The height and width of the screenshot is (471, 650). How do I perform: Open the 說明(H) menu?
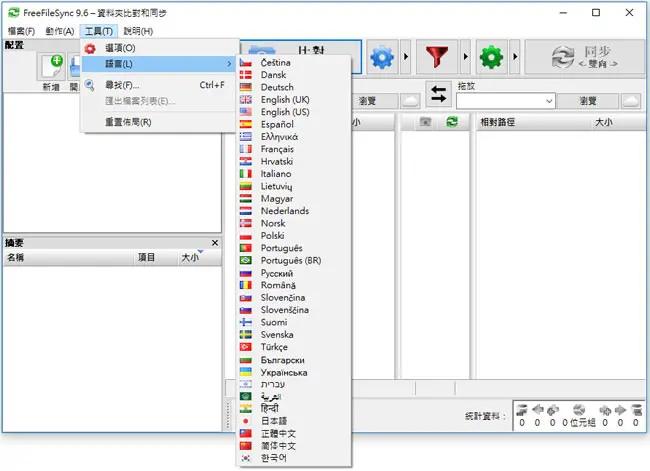pos(138,31)
